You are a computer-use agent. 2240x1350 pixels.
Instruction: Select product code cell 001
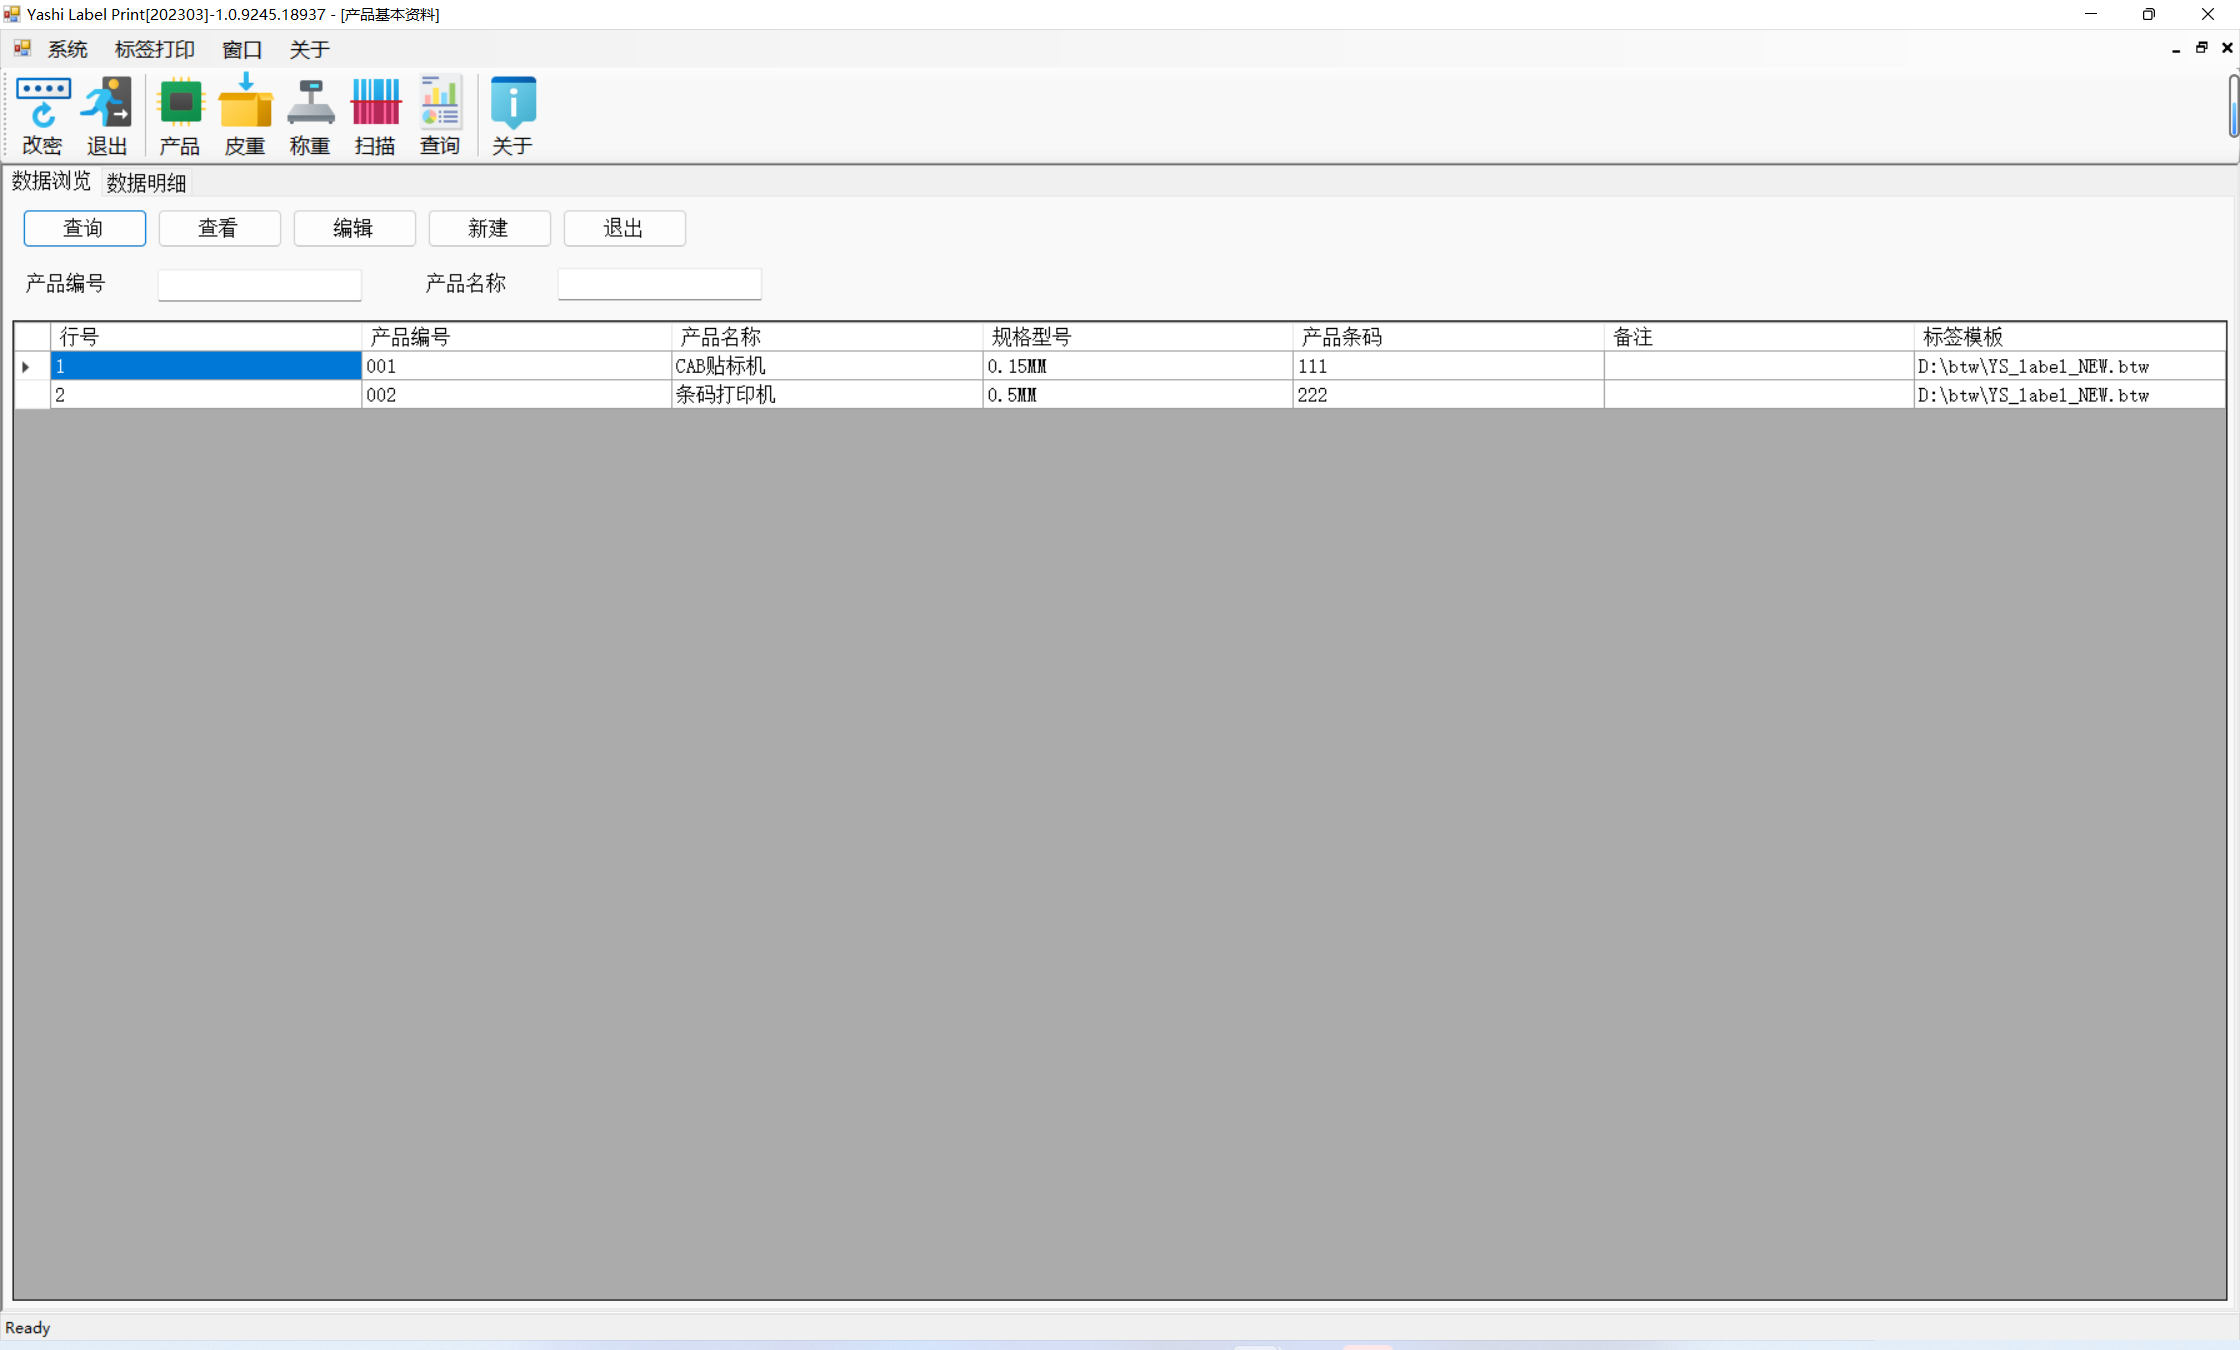click(516, 366)
